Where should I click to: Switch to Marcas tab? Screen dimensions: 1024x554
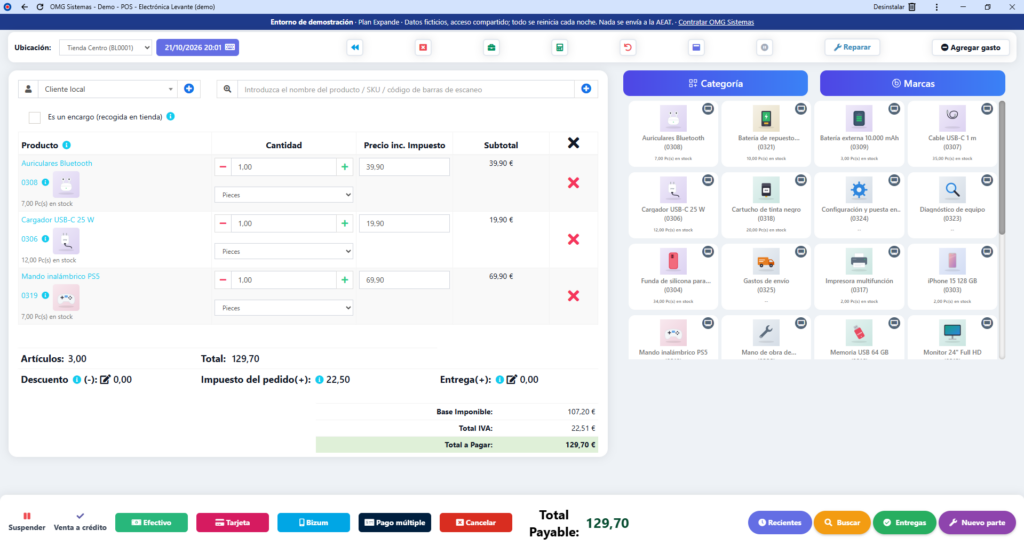[x=912, y=84]
